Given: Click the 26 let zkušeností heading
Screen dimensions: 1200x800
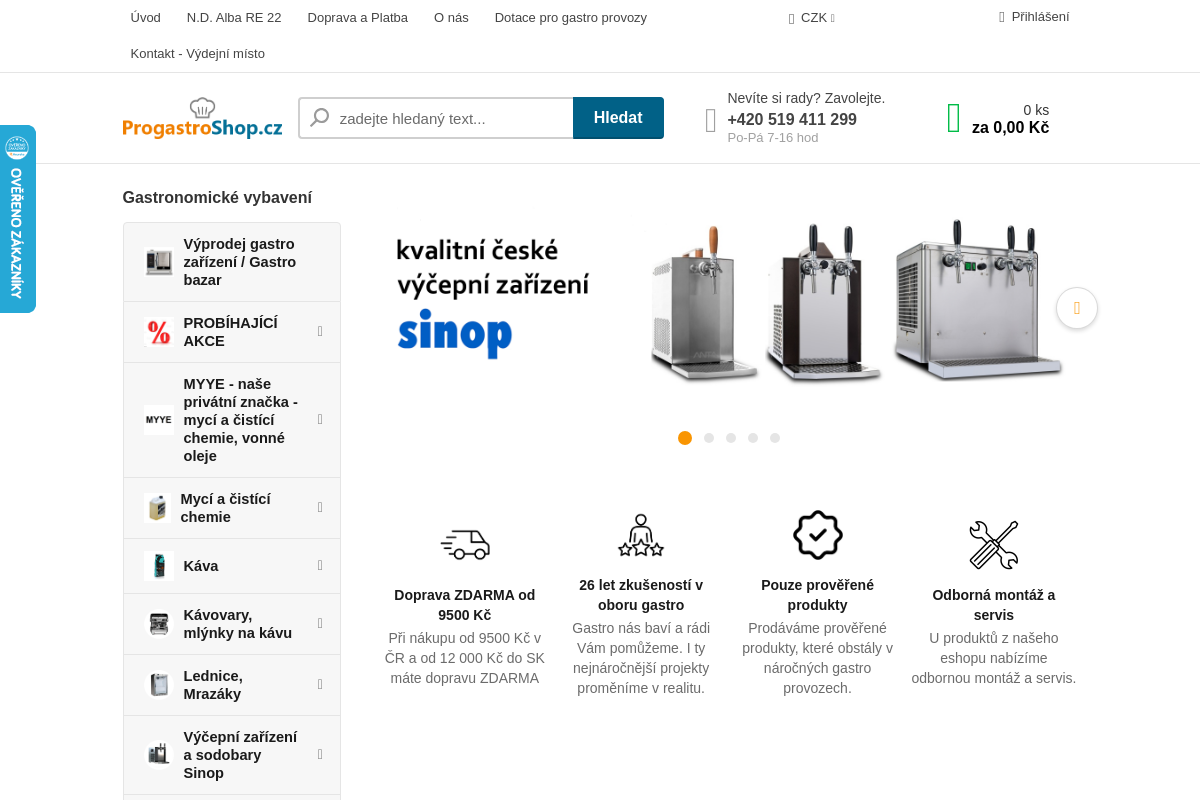Looking at the screenshot, I should coord(641,595).
